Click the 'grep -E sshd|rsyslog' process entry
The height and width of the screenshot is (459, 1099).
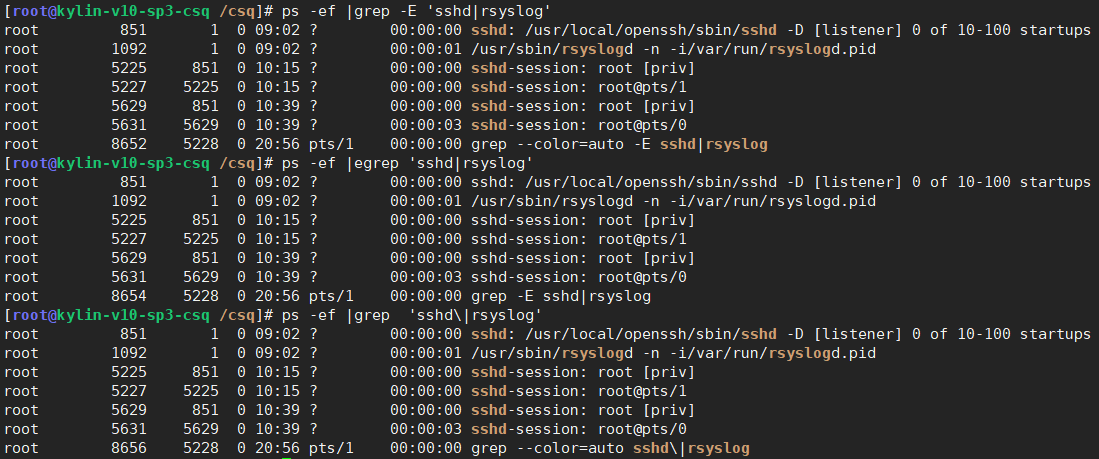pyautogui.click(x=560, y=296)
